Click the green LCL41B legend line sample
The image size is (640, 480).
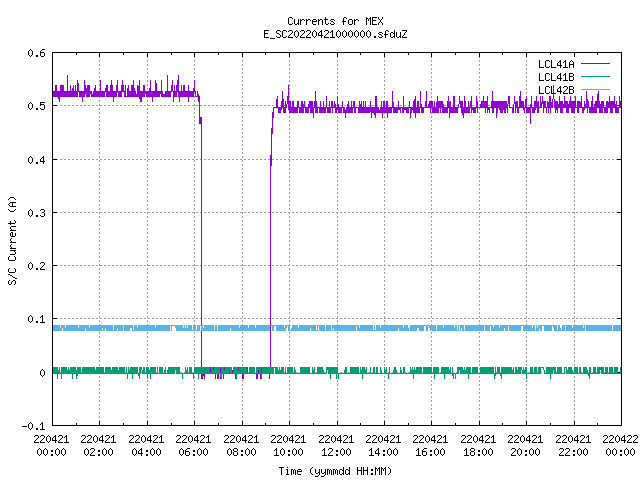point(595,76)
